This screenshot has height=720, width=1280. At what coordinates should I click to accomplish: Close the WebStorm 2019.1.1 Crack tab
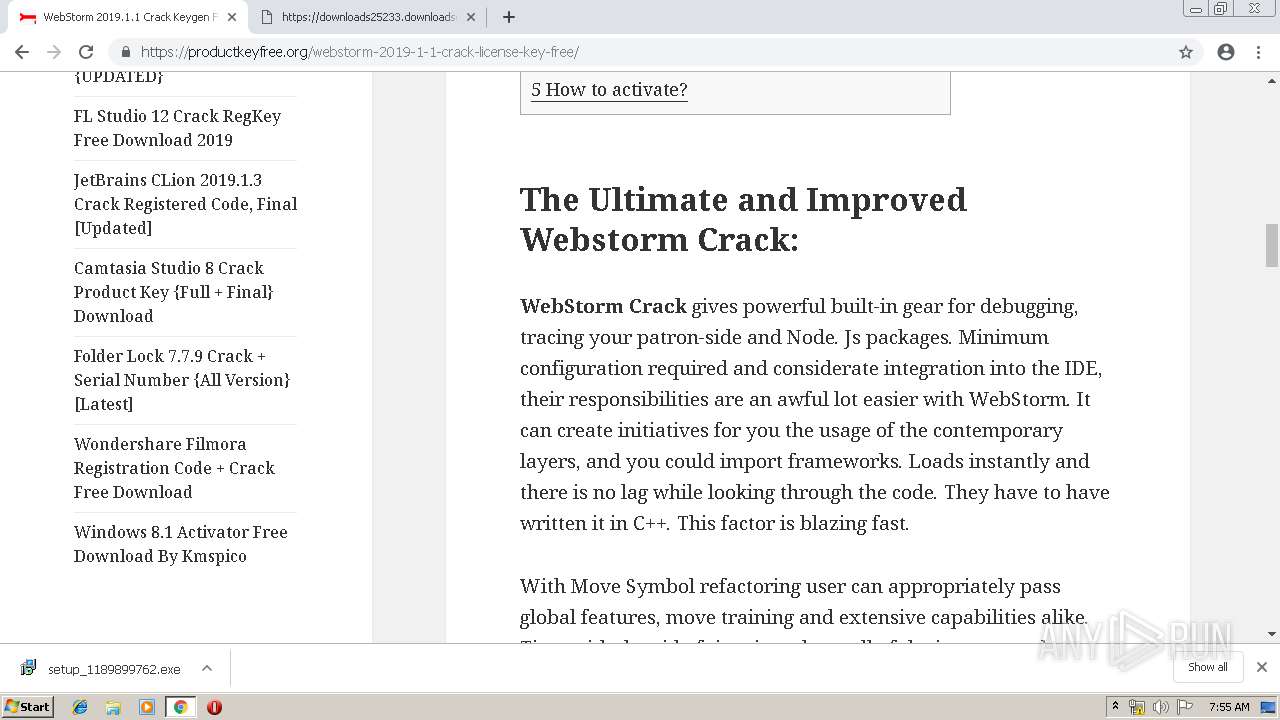(232, 17)
